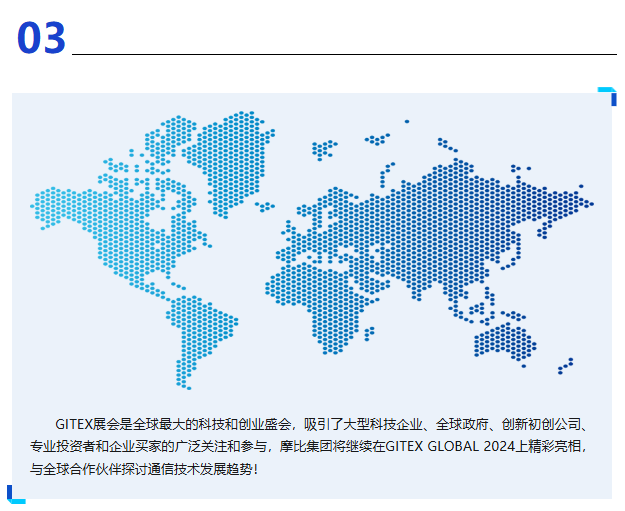Click the text line starting "专业投资者和企业买家"
Image resolution: width=625 pixels, height=511 pixels.
point(309,446)
